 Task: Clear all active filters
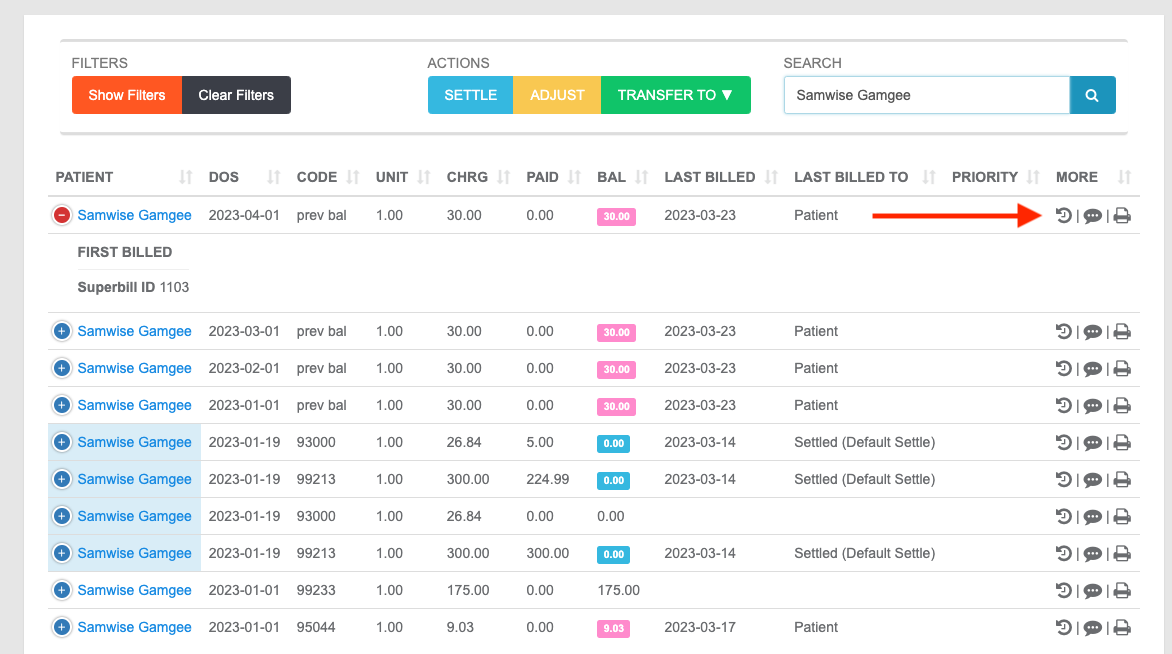click(x=236, y=94)
